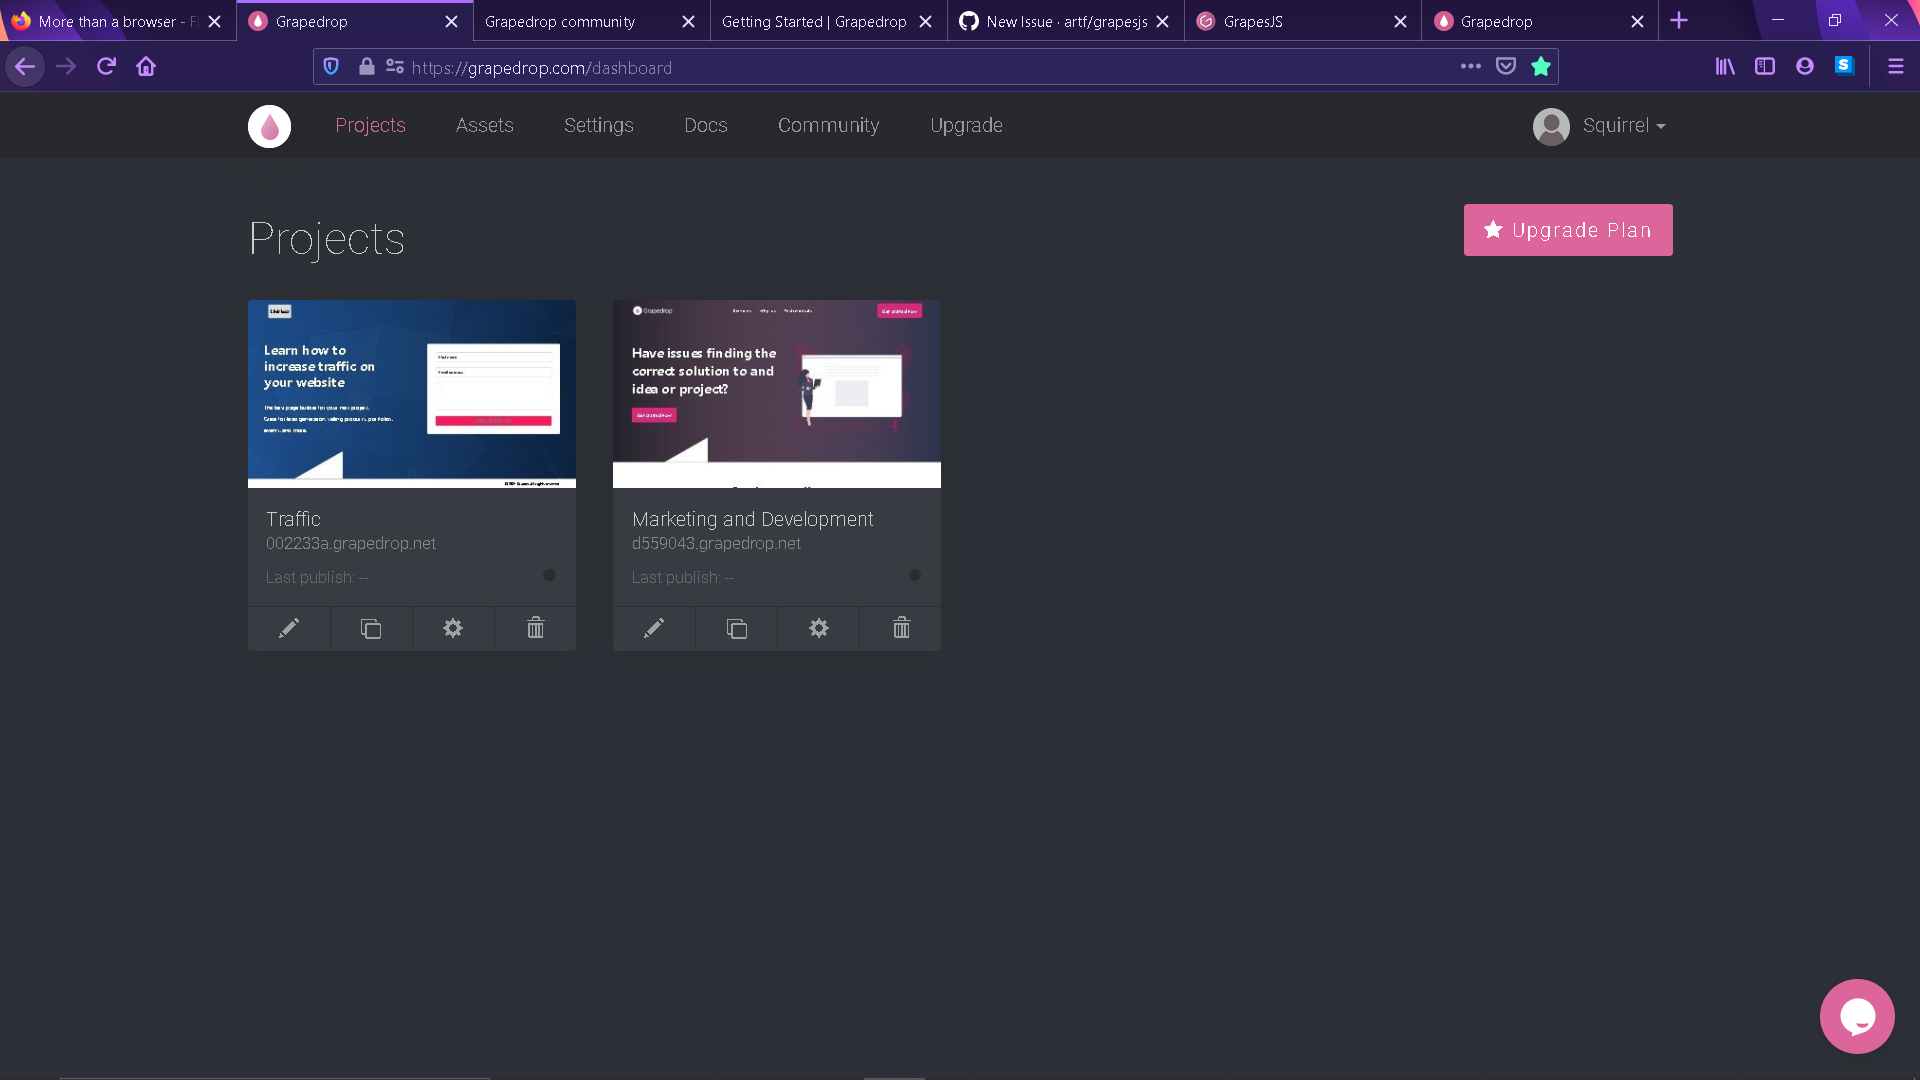Open the Docs navigation item
This screenshot has height=1080, width=1920.
pos(705,125)
